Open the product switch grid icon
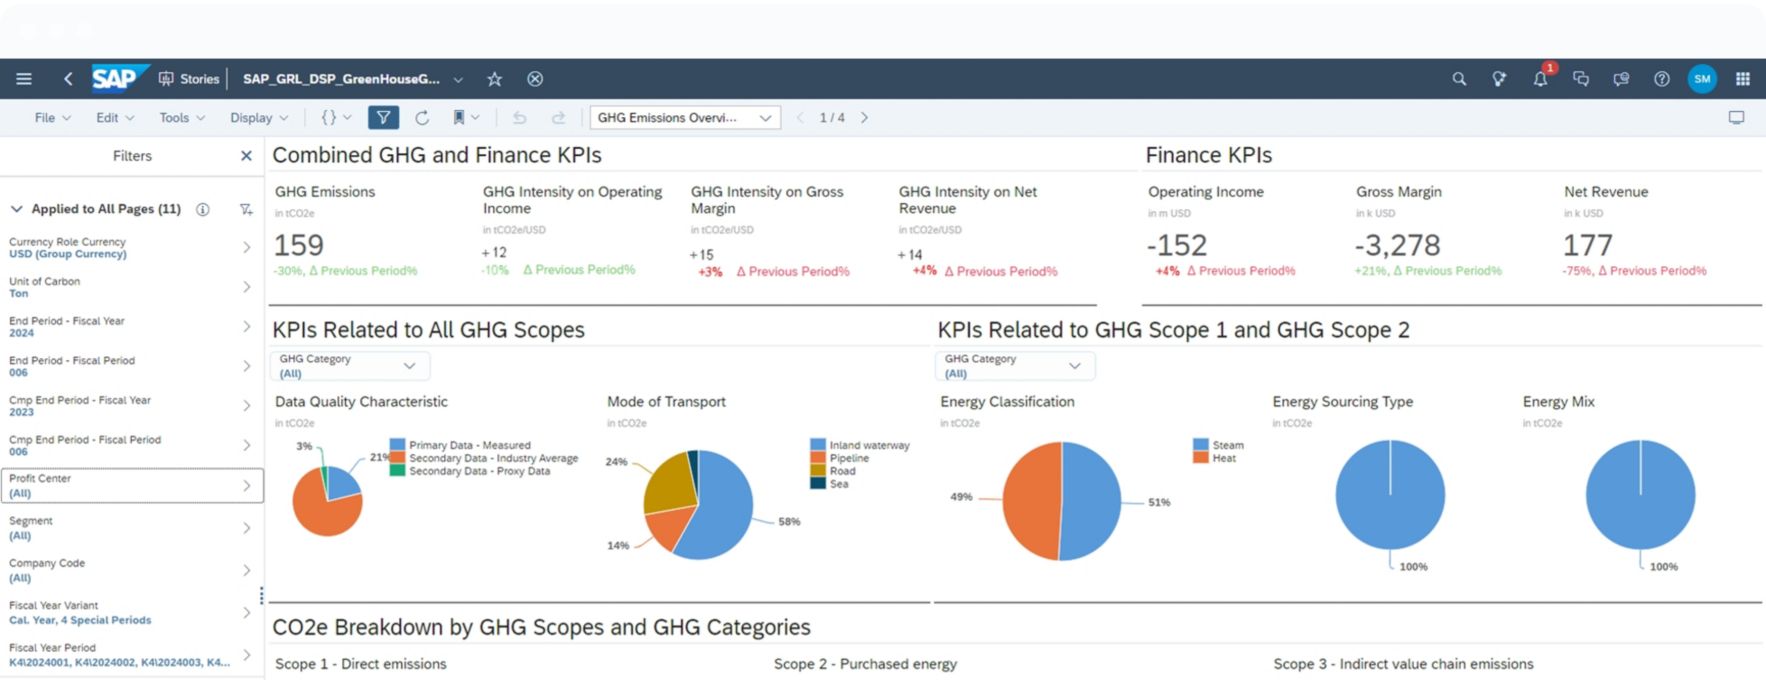Screen dimensions: 1766x680 click(1743, 79)
